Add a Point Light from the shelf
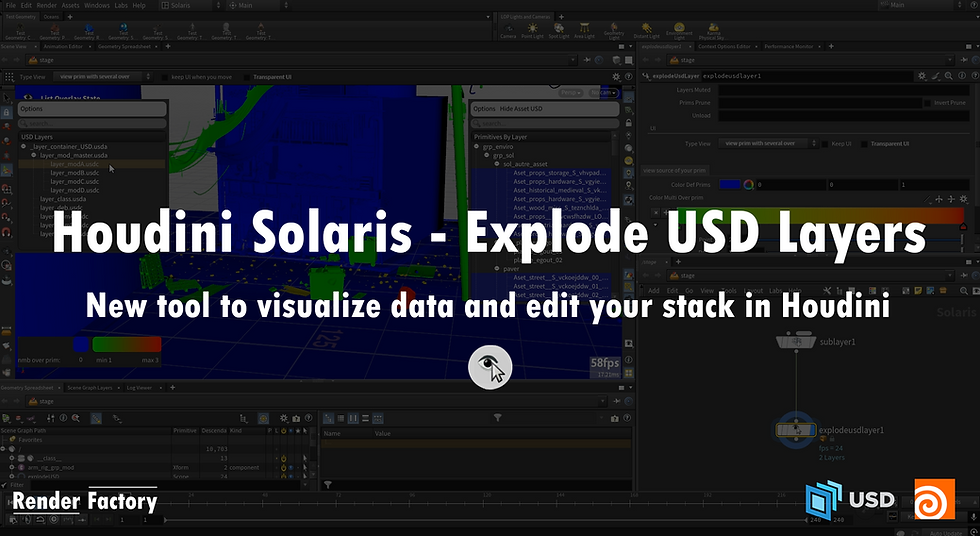 point(532,31)
